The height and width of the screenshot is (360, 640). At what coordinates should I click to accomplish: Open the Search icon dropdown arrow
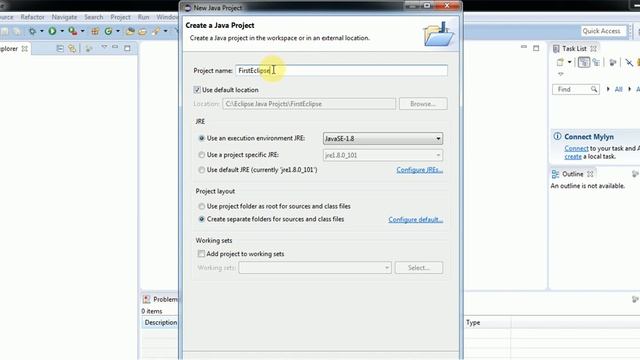click(x=165, y=31)
